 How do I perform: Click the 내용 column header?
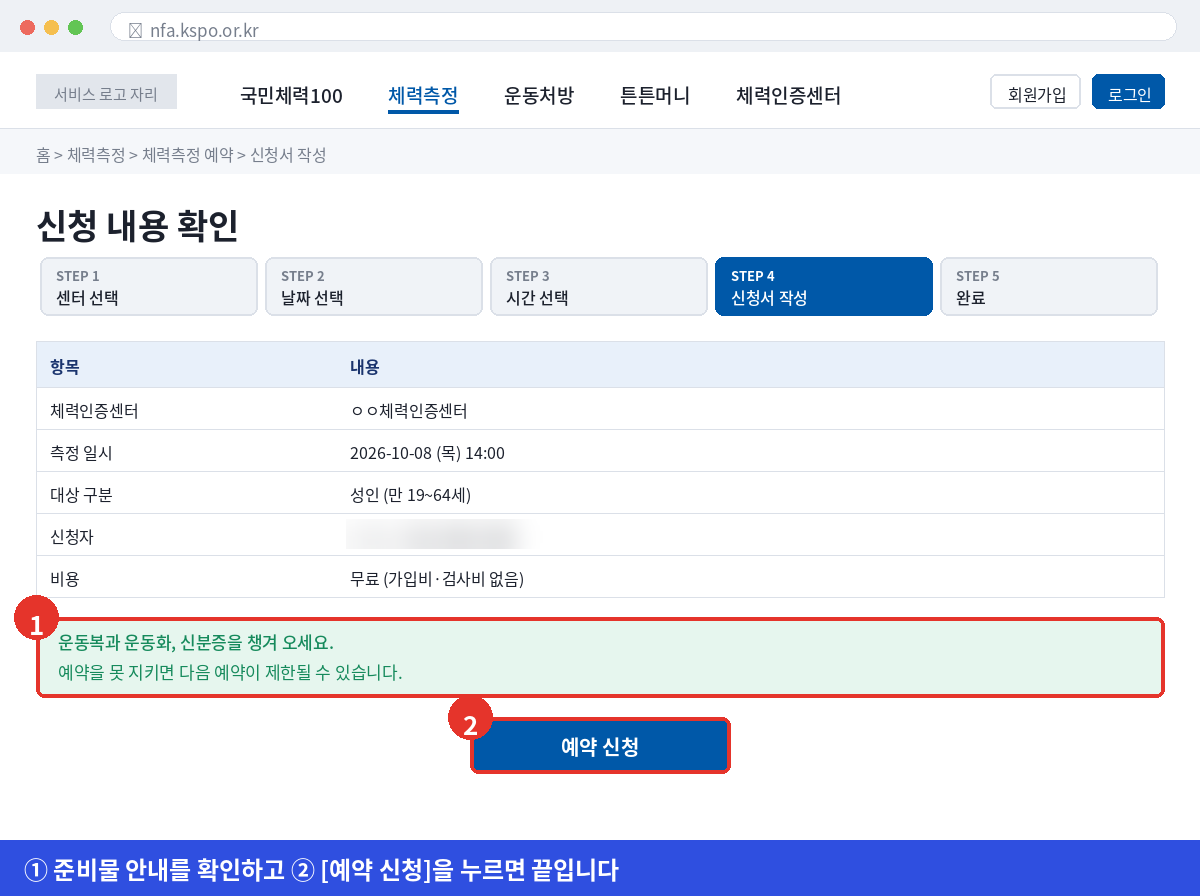(364, 366)
